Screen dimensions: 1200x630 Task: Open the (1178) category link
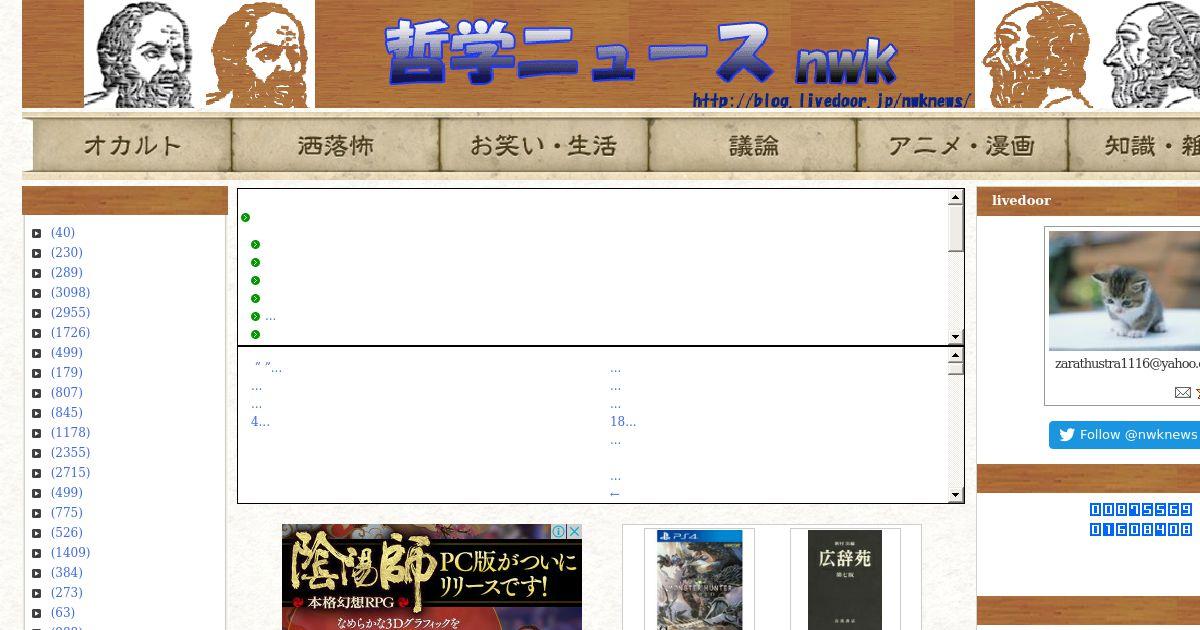click(70, 433)
